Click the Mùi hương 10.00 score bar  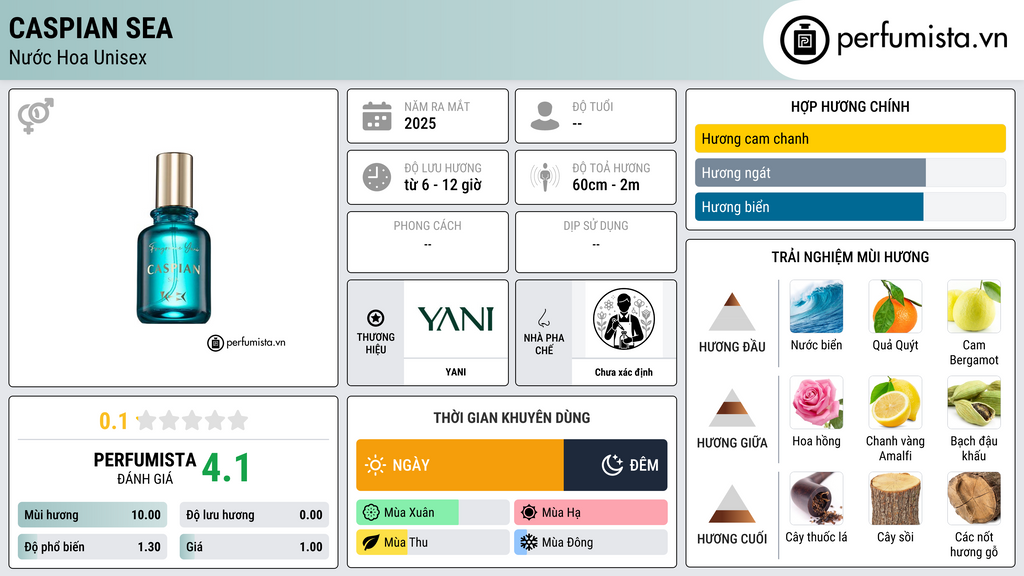[92, 515]
